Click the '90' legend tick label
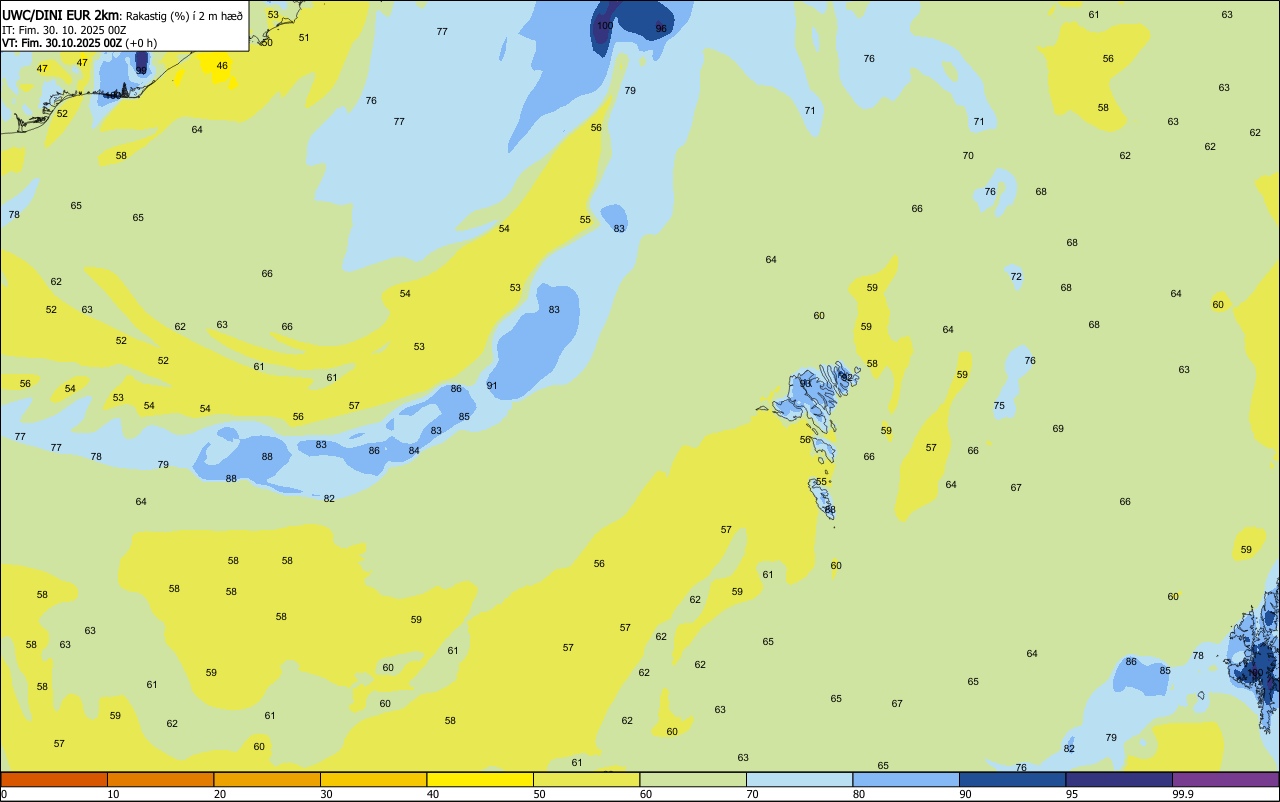This screenshot has width=1280, height=802. coord(966,794)
